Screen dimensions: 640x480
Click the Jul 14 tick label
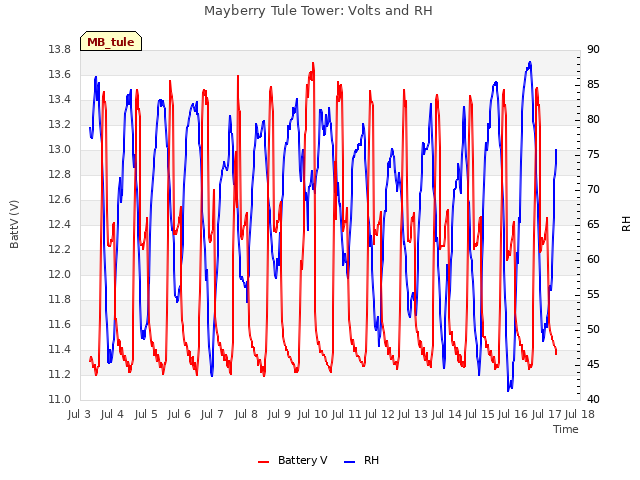point(446,414)
